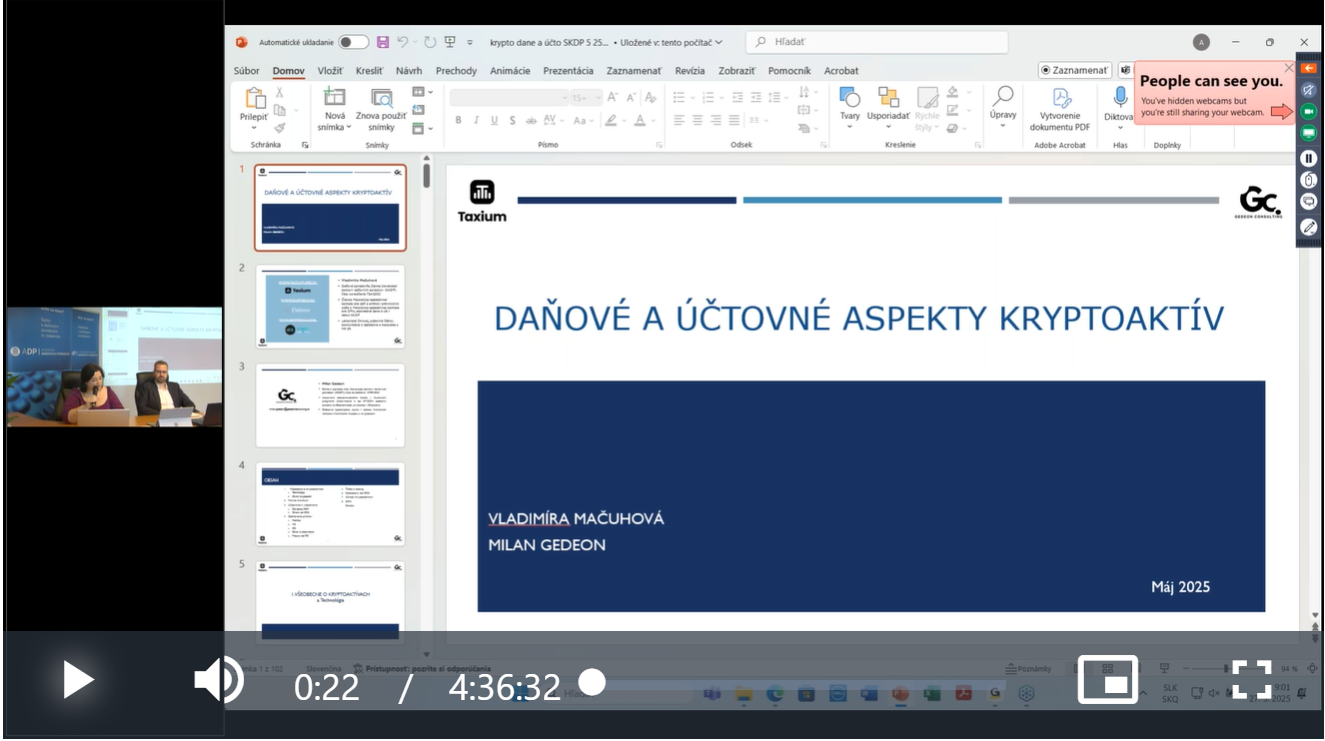Open the slide layout dropdown
1325x741 pixels.
[x=422, y=92]
